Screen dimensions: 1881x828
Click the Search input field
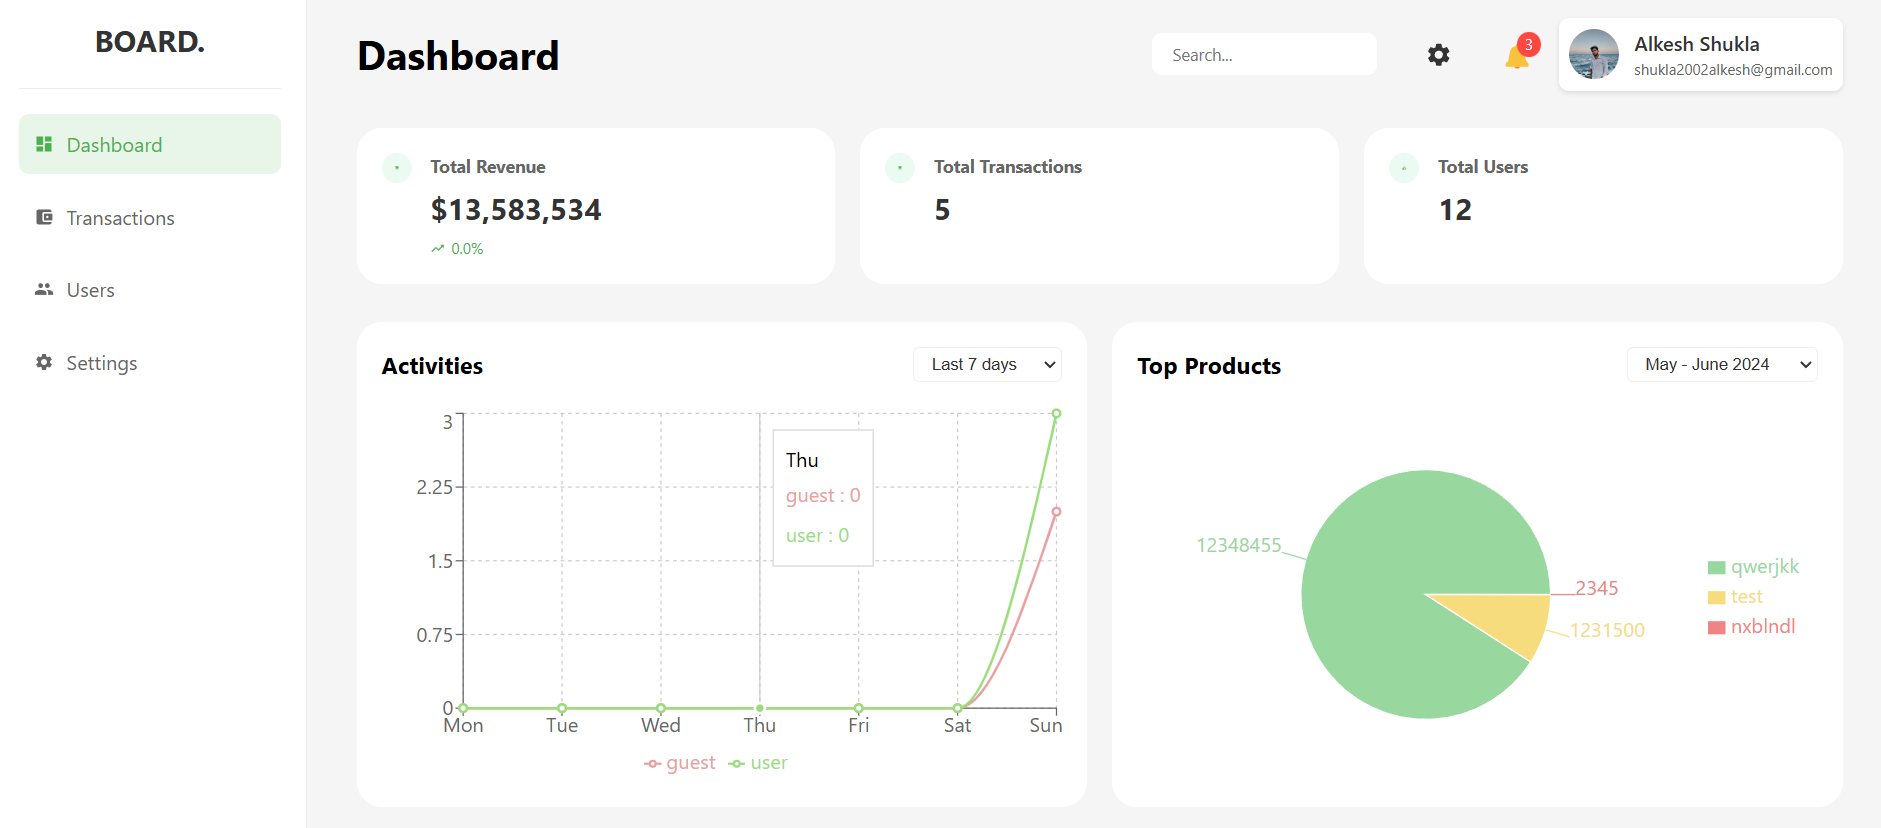tap(1264, 55)
